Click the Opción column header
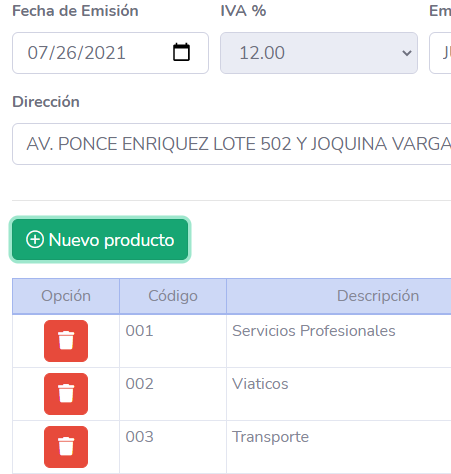Image resolution: width=451 pixels, height=474 pixels. pyautogui.click(x=66, y=296)
